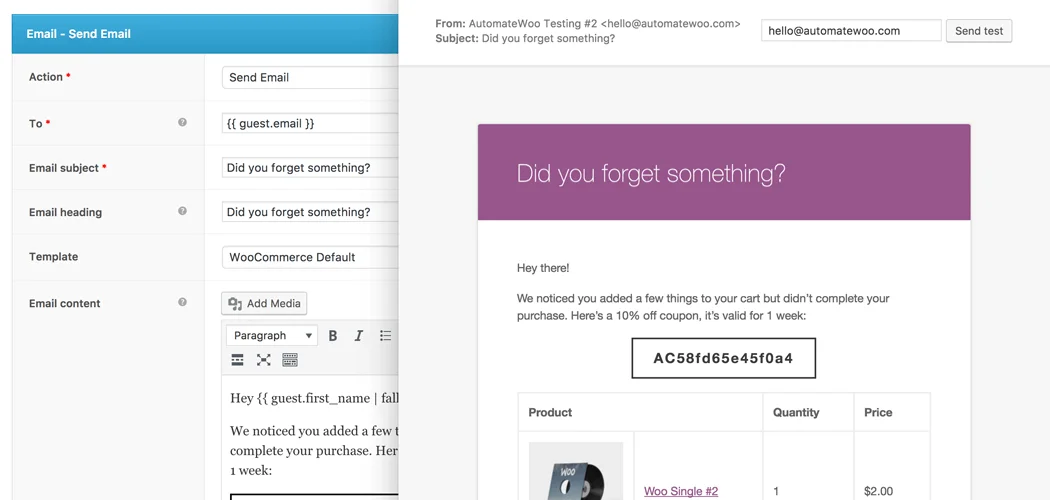The image size is (1050, 500).
Task: View help tooltip for Email content
Action: [x=182, y=302]
